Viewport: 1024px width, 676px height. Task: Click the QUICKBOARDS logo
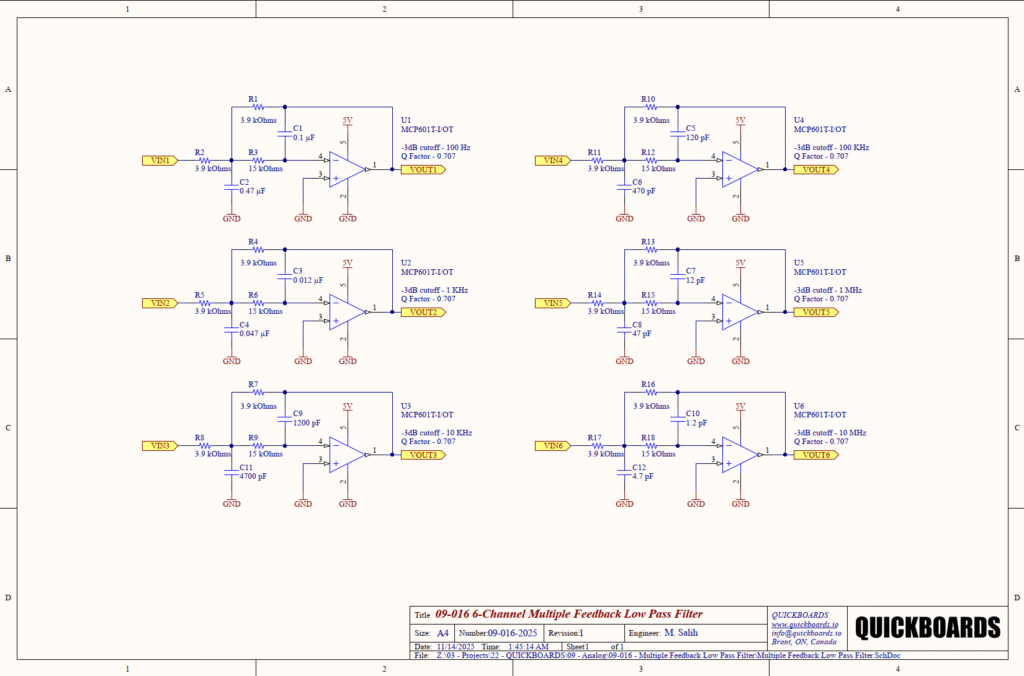pos(929,628)
